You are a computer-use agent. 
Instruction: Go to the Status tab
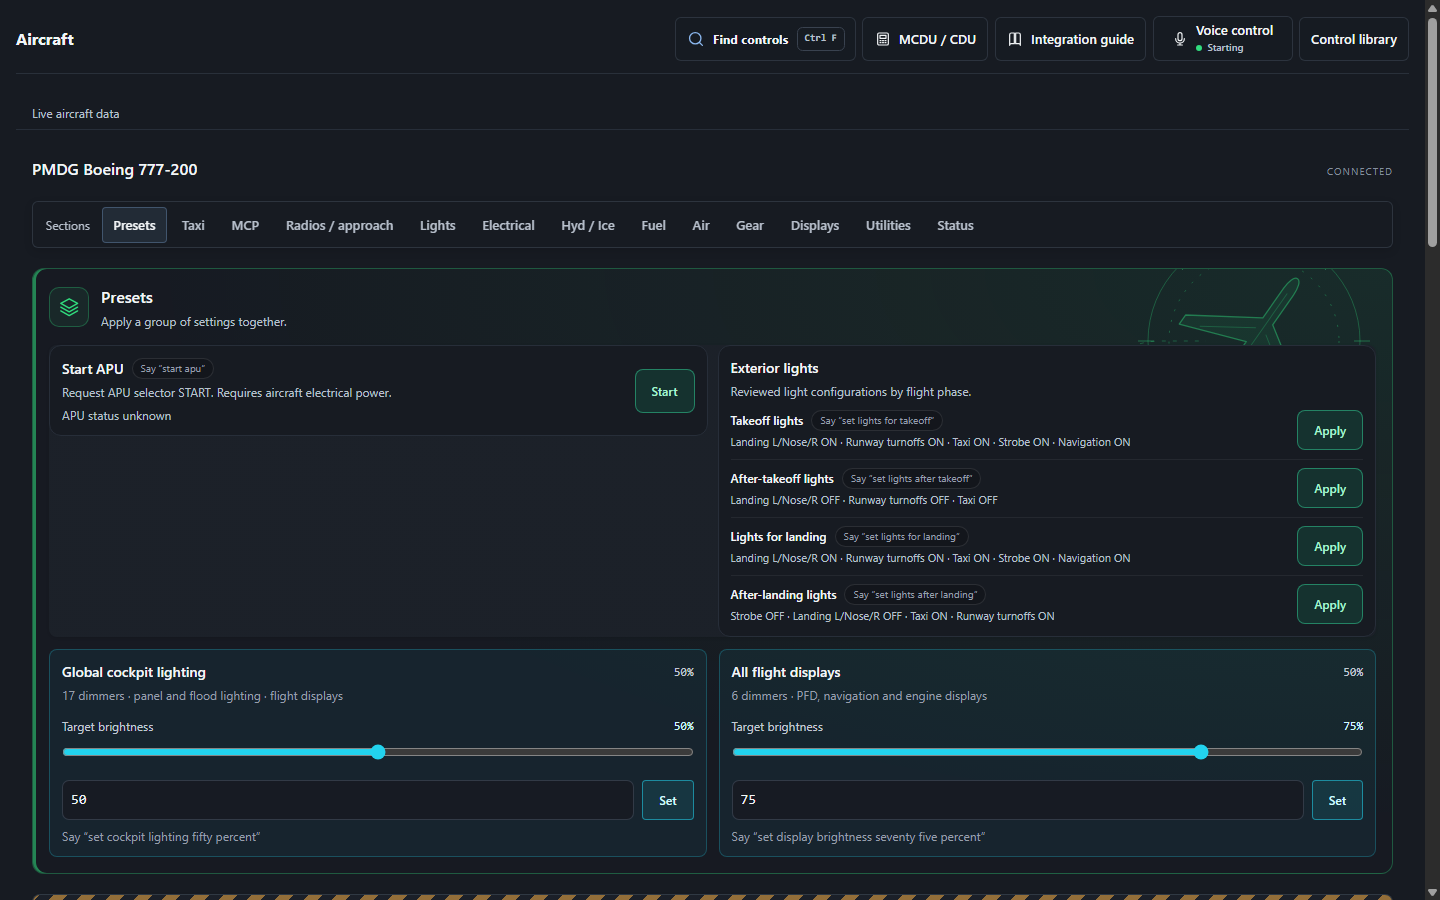(955, 225)
